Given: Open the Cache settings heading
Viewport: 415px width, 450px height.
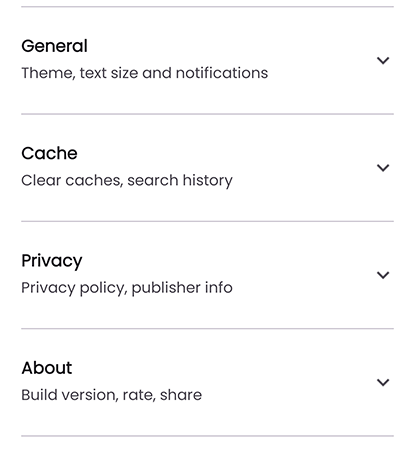Looking at the screenshot, I should coord(49,153).
